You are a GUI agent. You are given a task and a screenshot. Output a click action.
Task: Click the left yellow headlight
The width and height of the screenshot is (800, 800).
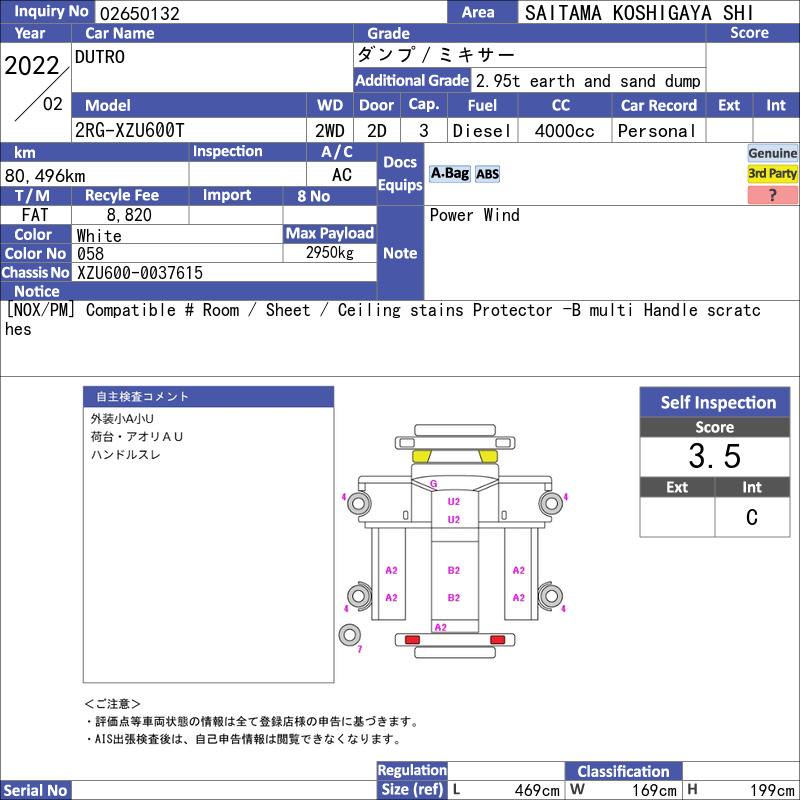[x=421, y=456]
